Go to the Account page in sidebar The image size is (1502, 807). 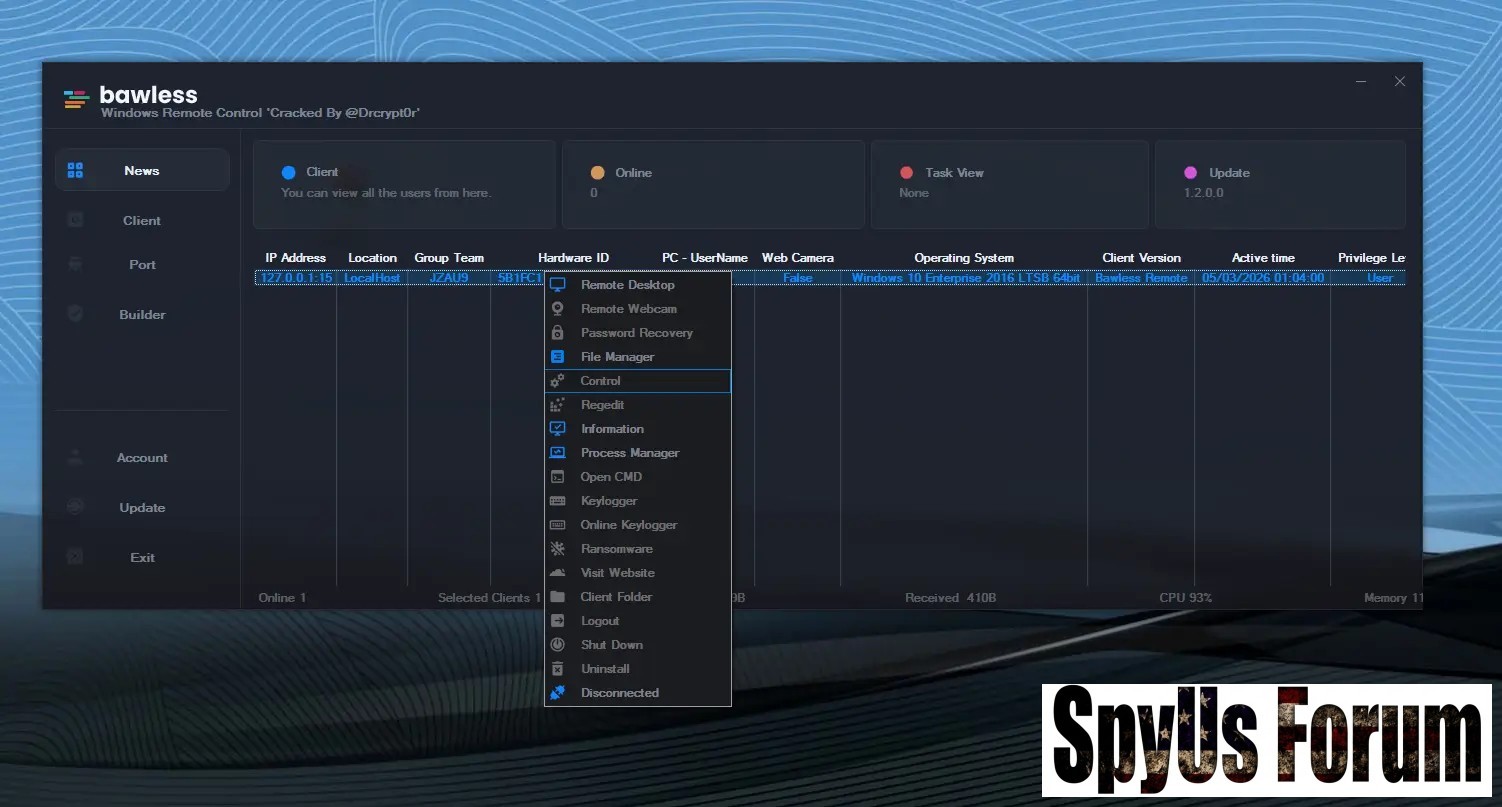[x=142, y=458]
